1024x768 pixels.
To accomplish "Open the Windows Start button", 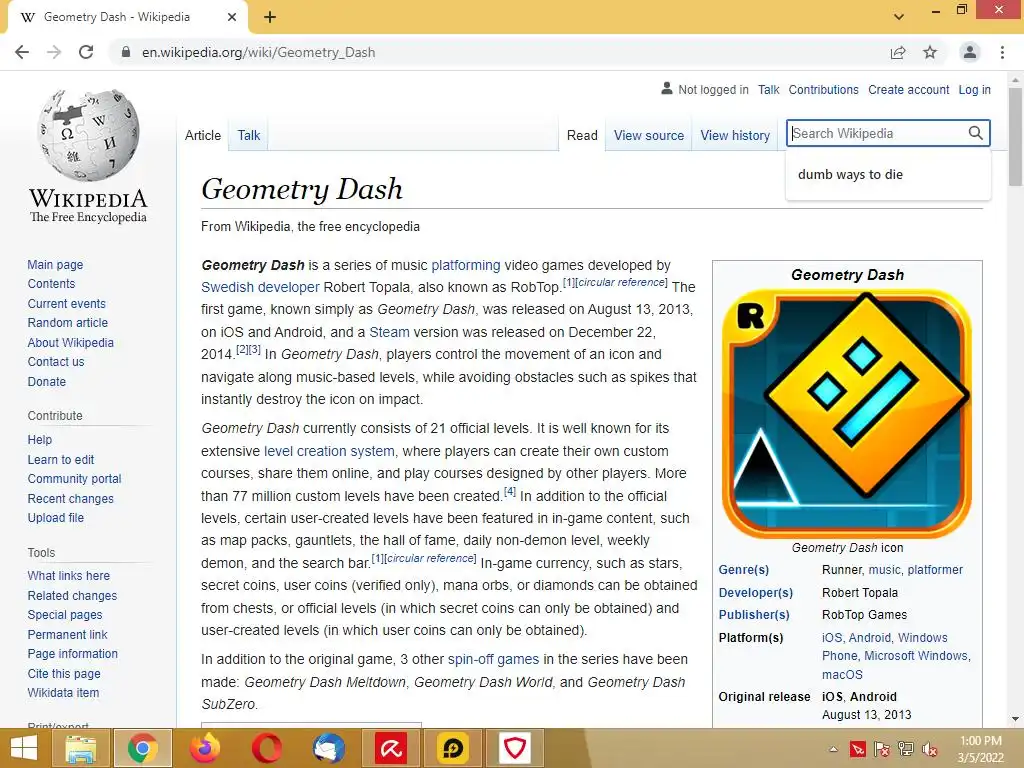I will click(x=24, y=748).
